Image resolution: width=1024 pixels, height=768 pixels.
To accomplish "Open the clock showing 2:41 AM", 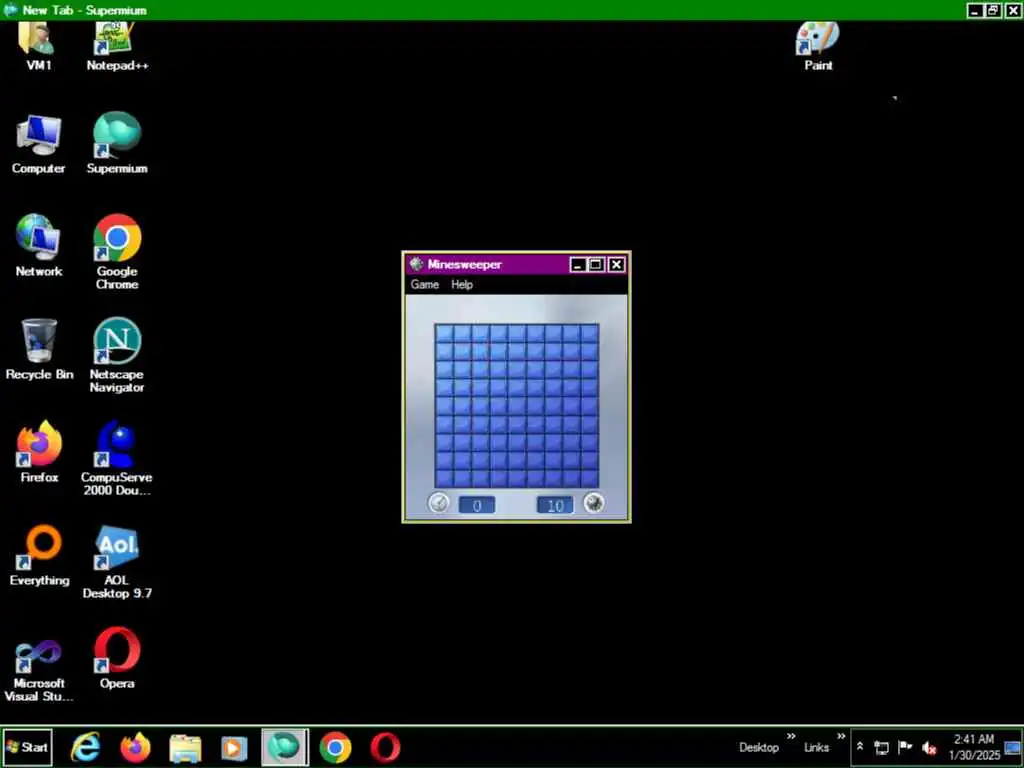I will 974,747.
